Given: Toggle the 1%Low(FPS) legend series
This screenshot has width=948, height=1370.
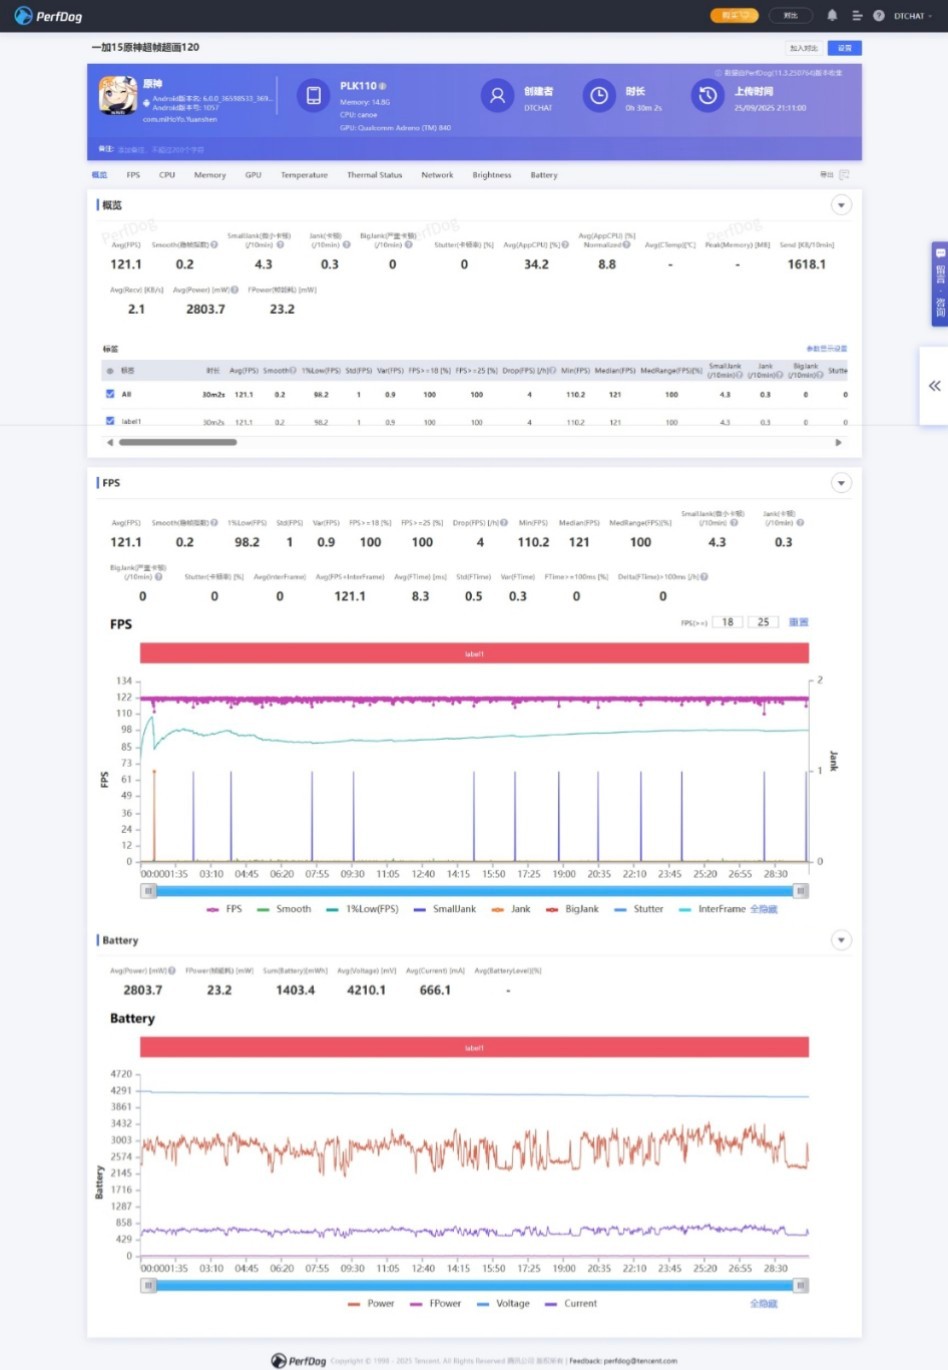Looking at the screenshot, I should click(x=362, y=909).
